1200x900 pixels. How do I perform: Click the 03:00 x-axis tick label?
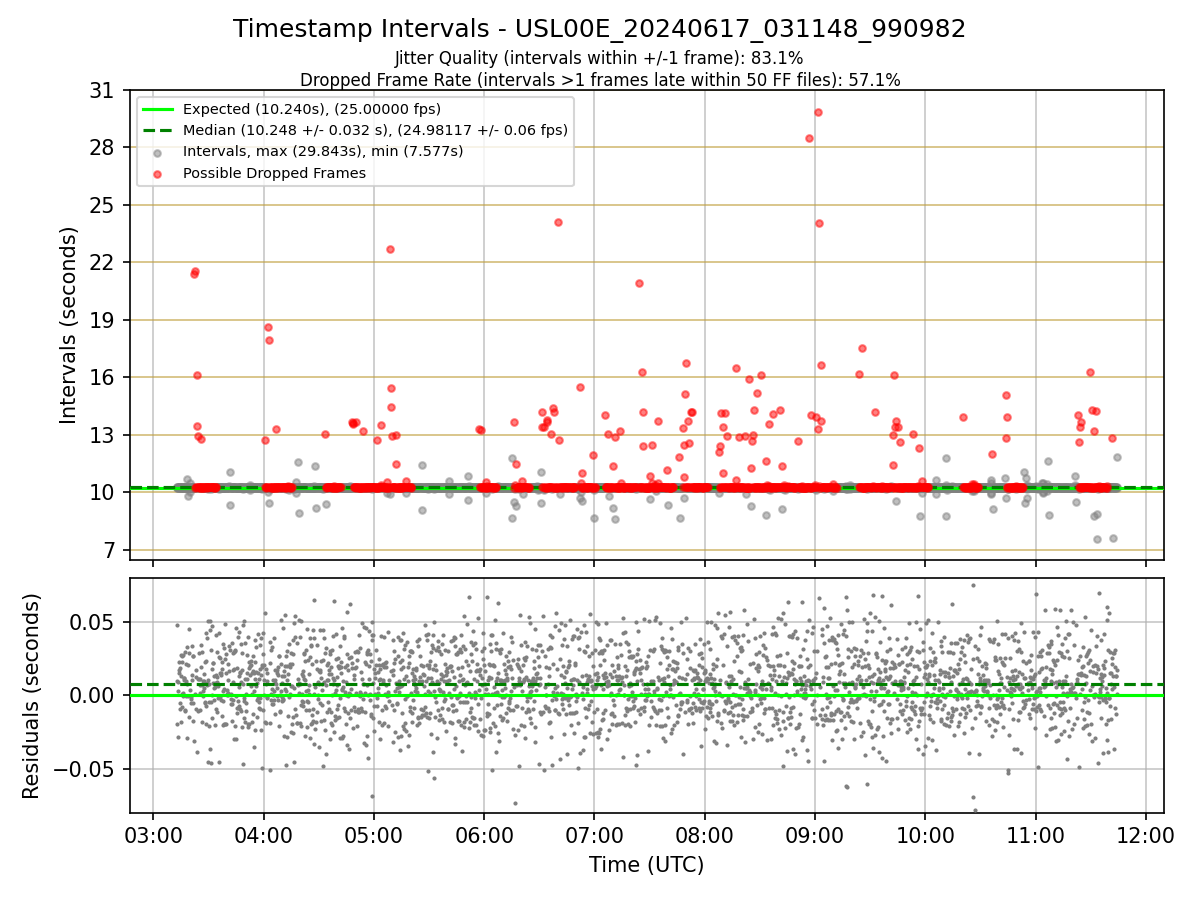coord(153,834)
